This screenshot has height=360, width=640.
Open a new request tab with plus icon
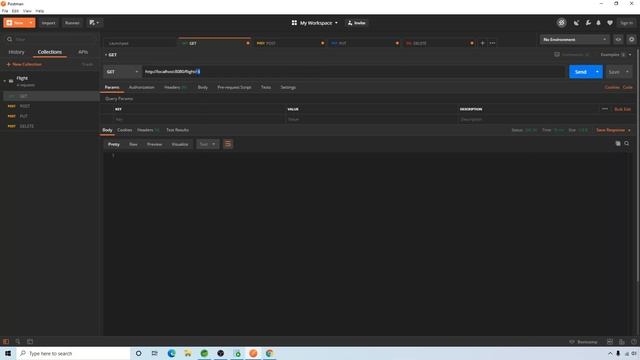[482, 43]
